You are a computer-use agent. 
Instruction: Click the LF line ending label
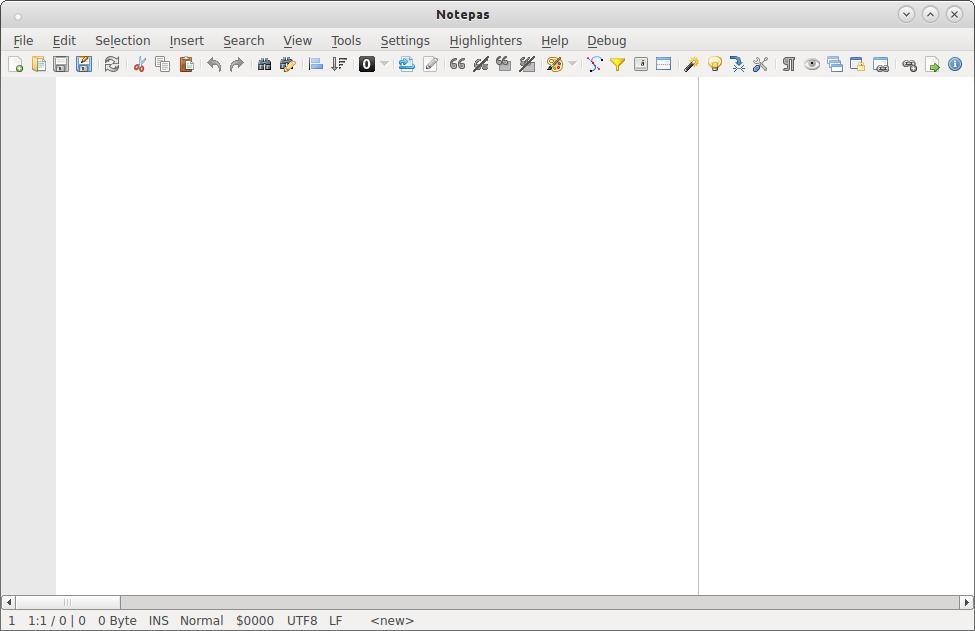point(335,621)
